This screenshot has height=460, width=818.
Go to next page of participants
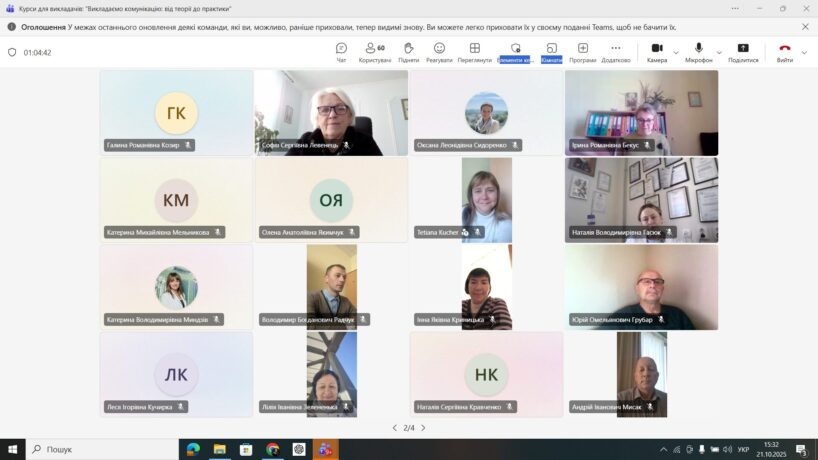click(423, 428)
